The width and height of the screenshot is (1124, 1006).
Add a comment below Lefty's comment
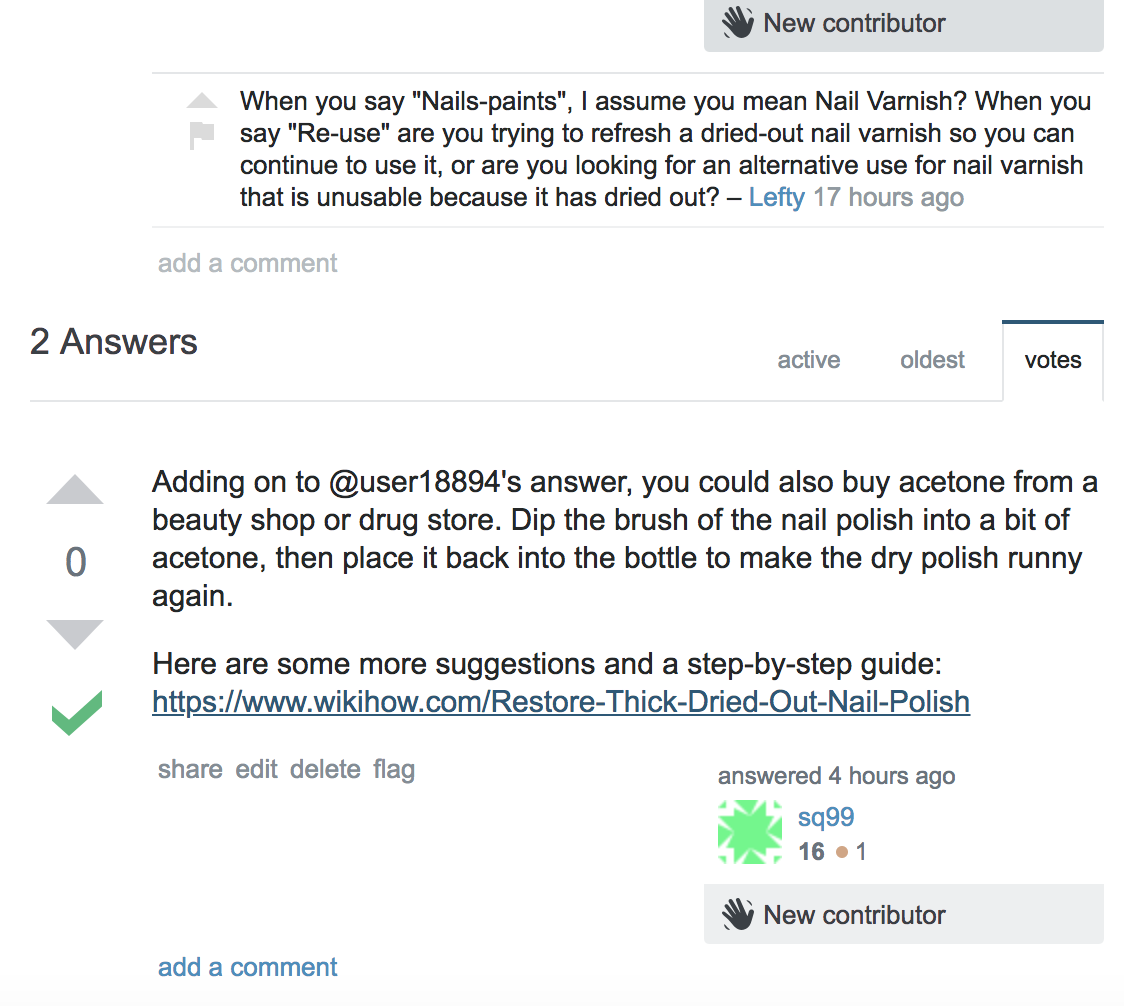247,263
